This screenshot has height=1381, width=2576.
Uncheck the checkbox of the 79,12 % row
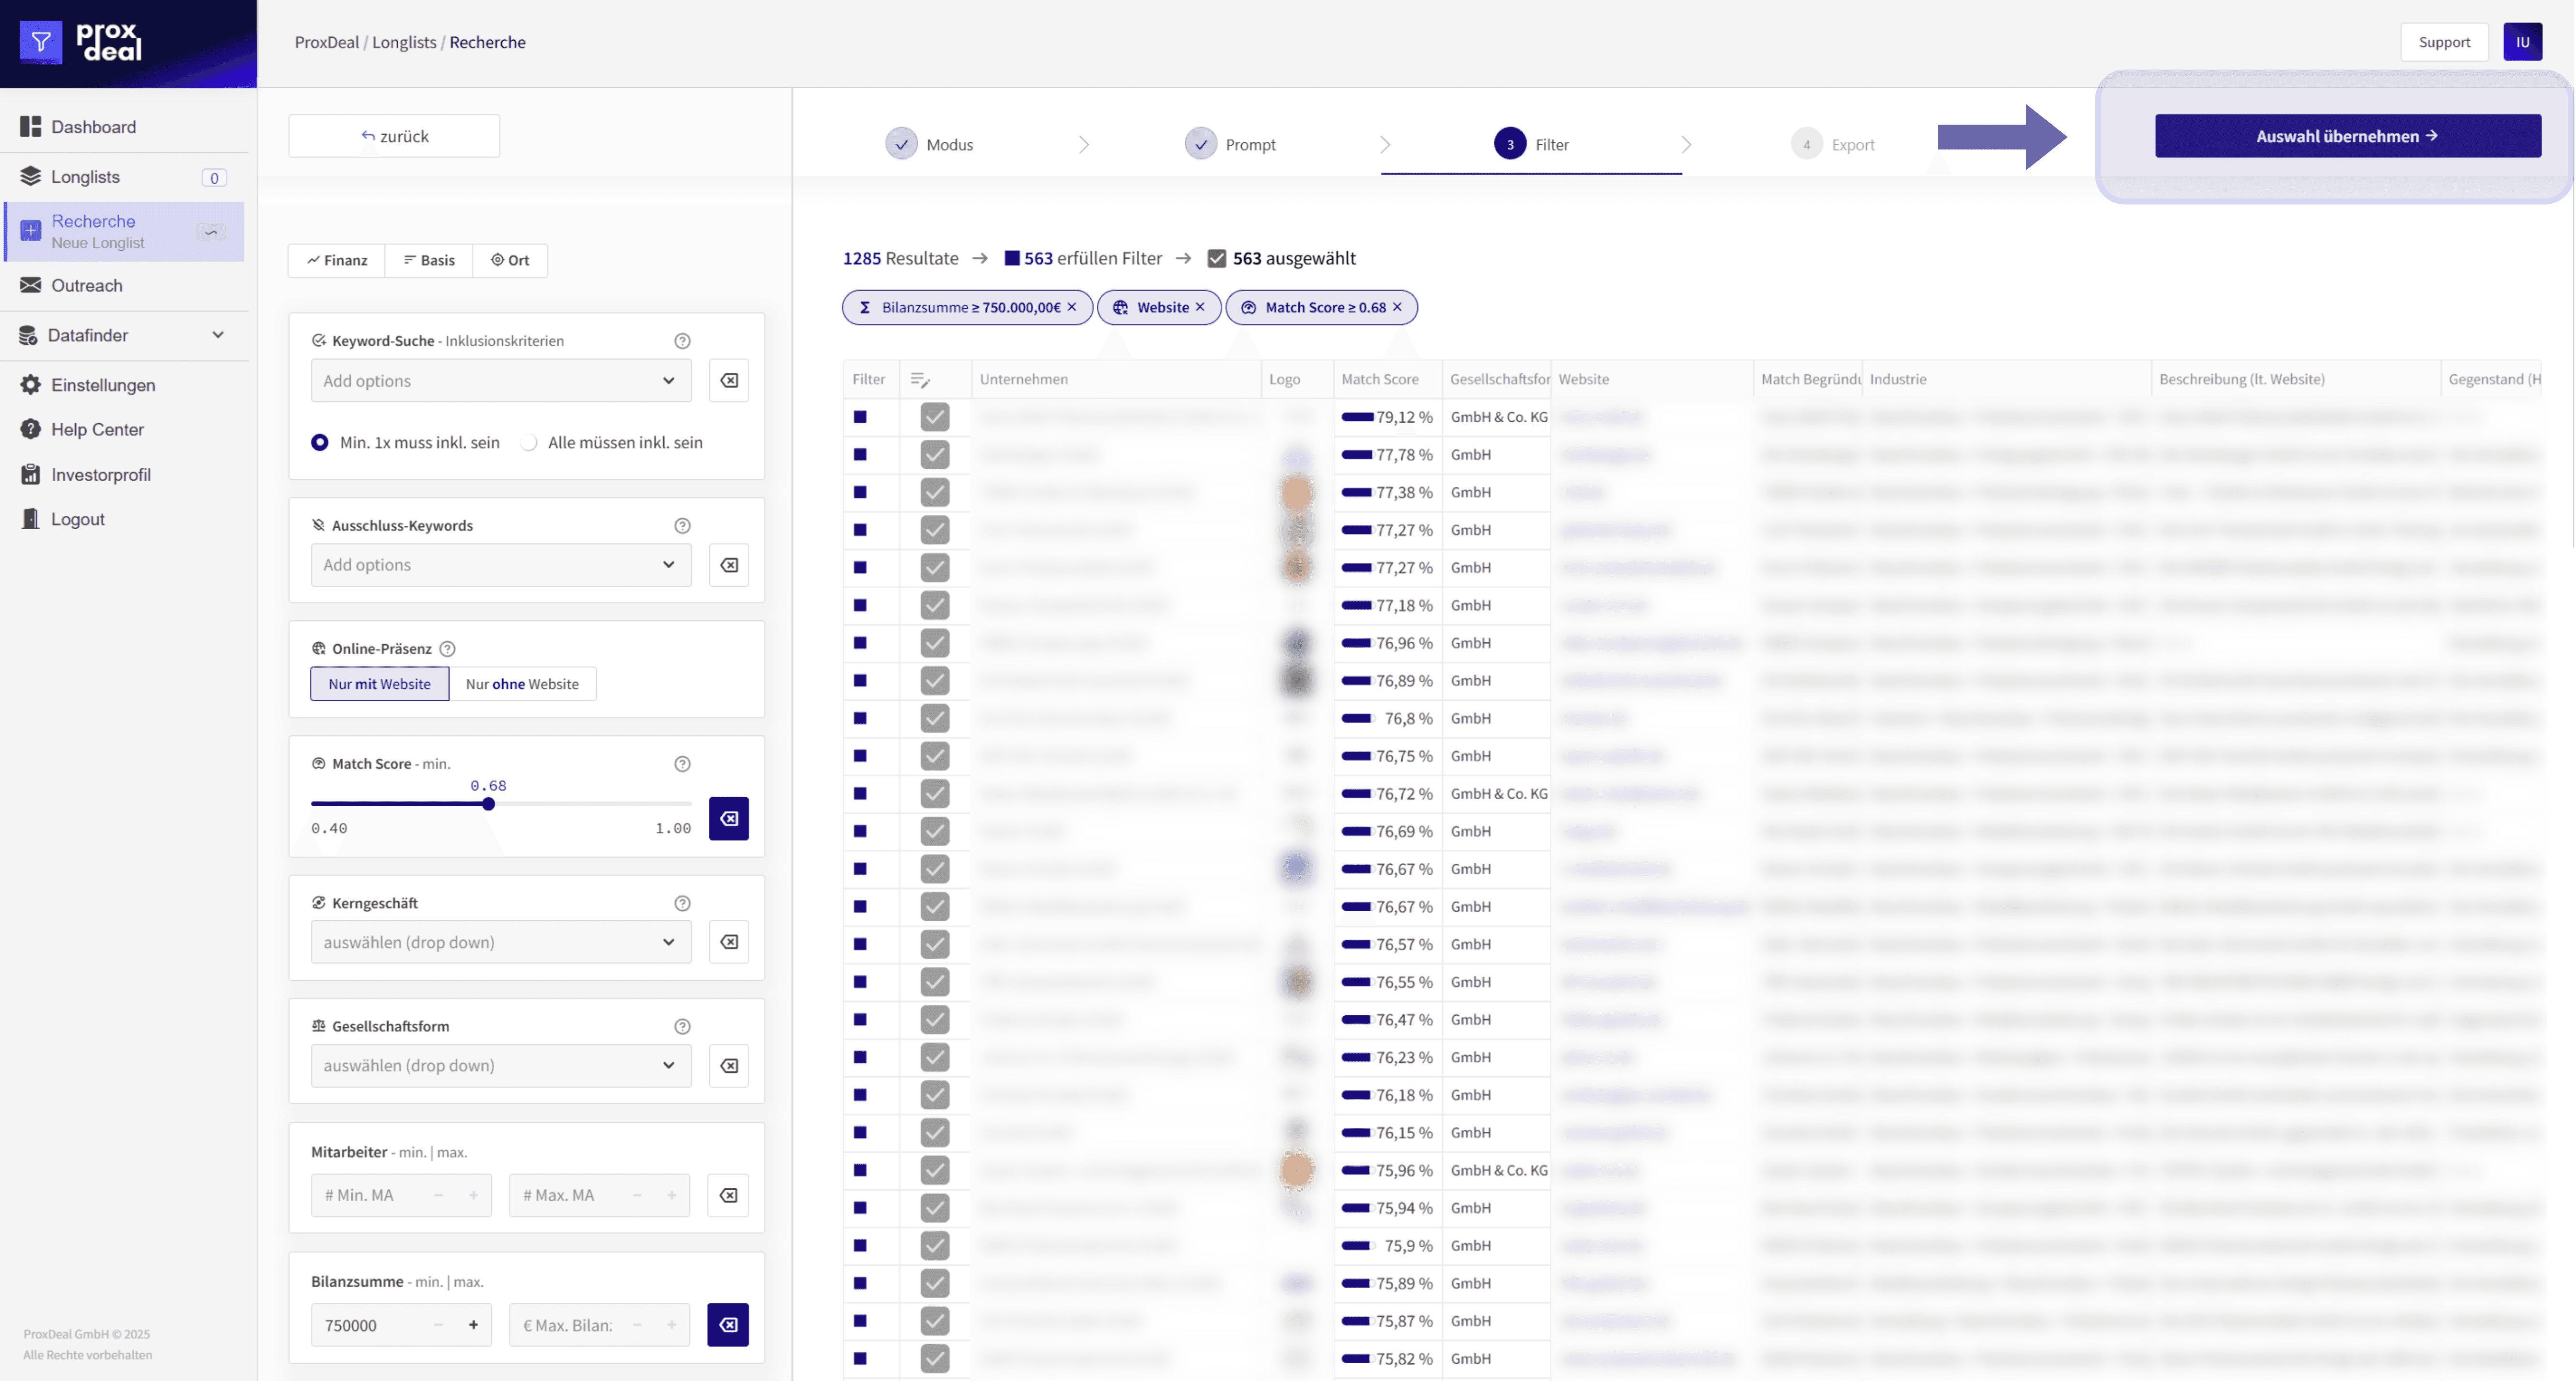pyautogui.click(x=935, y=416)
